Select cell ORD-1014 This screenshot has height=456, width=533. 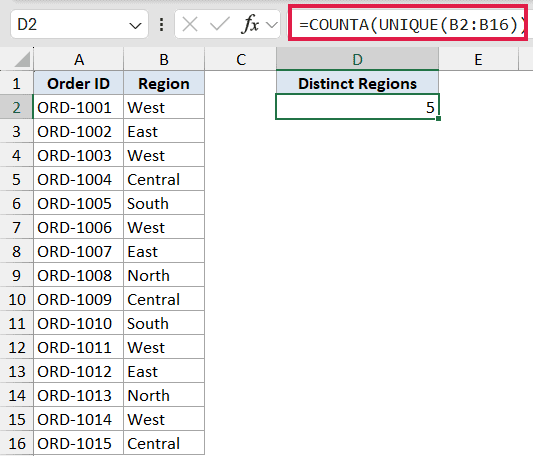(x=79, y=419)
